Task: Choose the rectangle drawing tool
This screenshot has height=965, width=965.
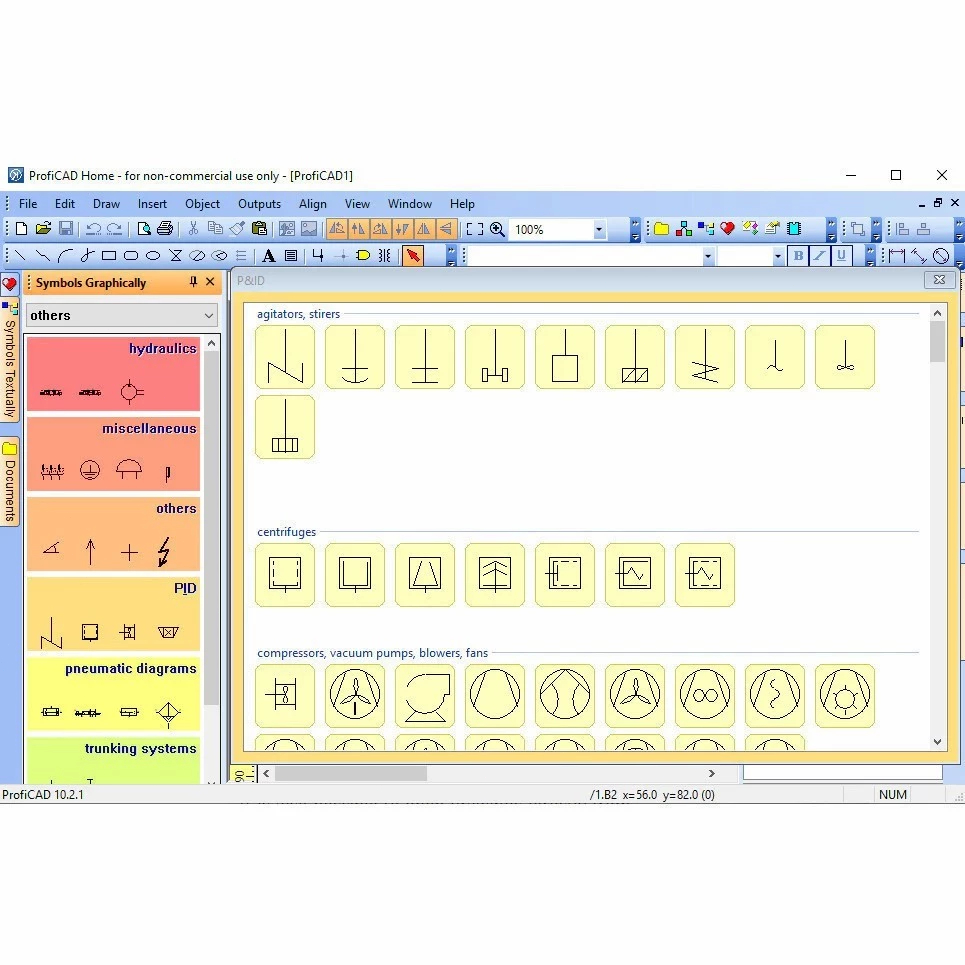Action: tap(109, 255)
